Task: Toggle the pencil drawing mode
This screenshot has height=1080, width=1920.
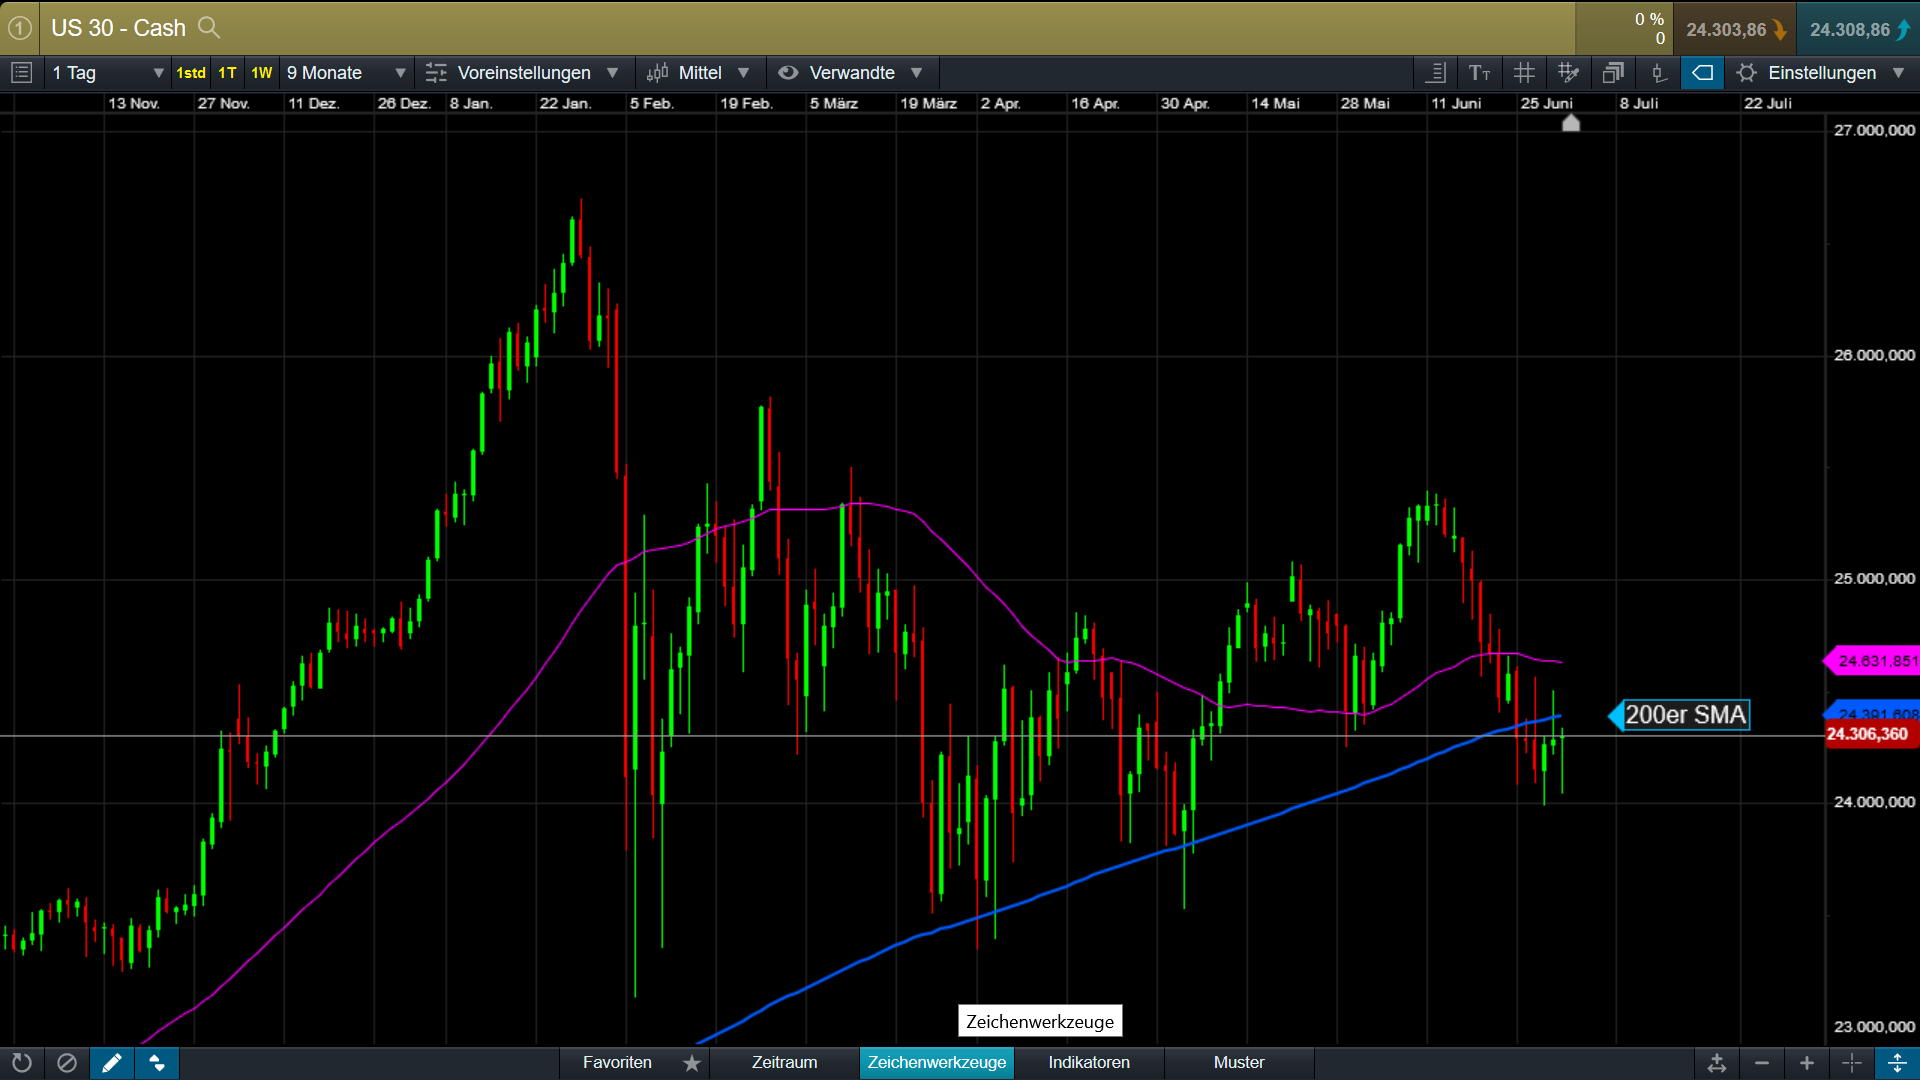Action: pyautogui.click(x=112, y=1063)
